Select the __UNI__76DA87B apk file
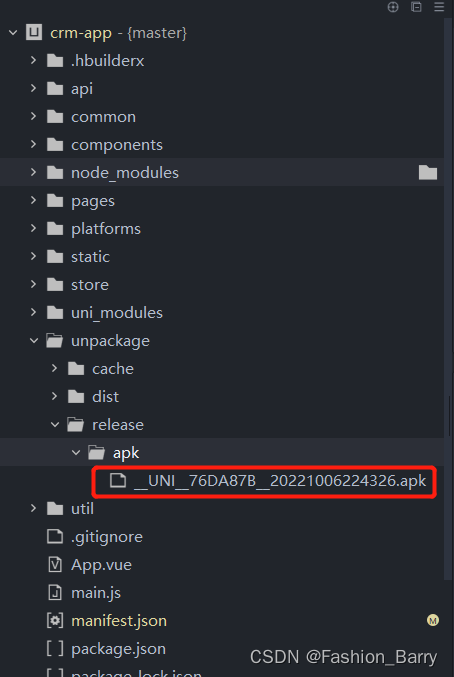This screenshot has height=677, width=454. coord(264,481)
